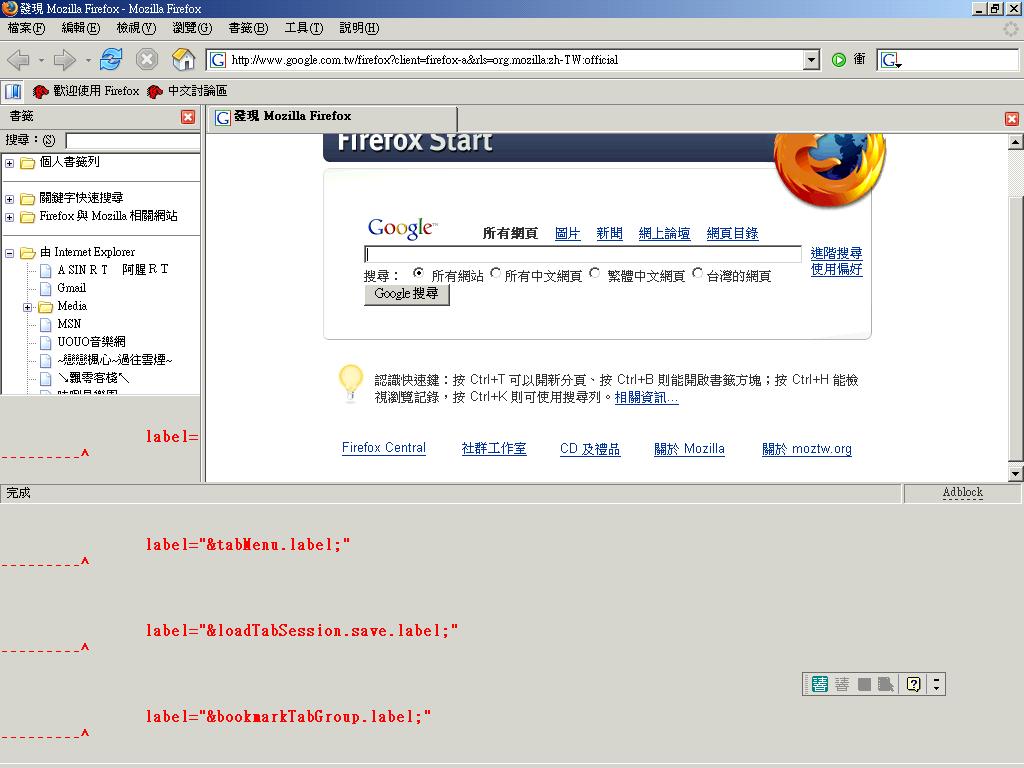Open the search engine selector Google icon
The image size is (1024, 768).
point(891,60)
